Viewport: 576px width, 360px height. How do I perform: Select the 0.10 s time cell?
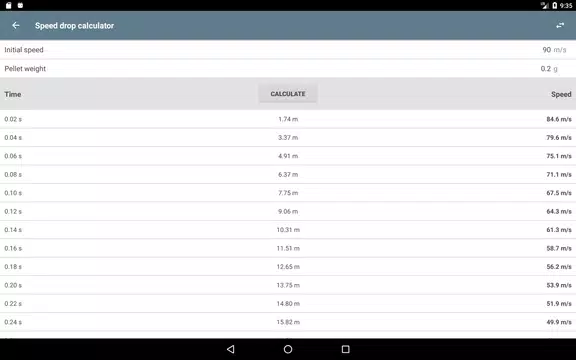pos(13,192)
